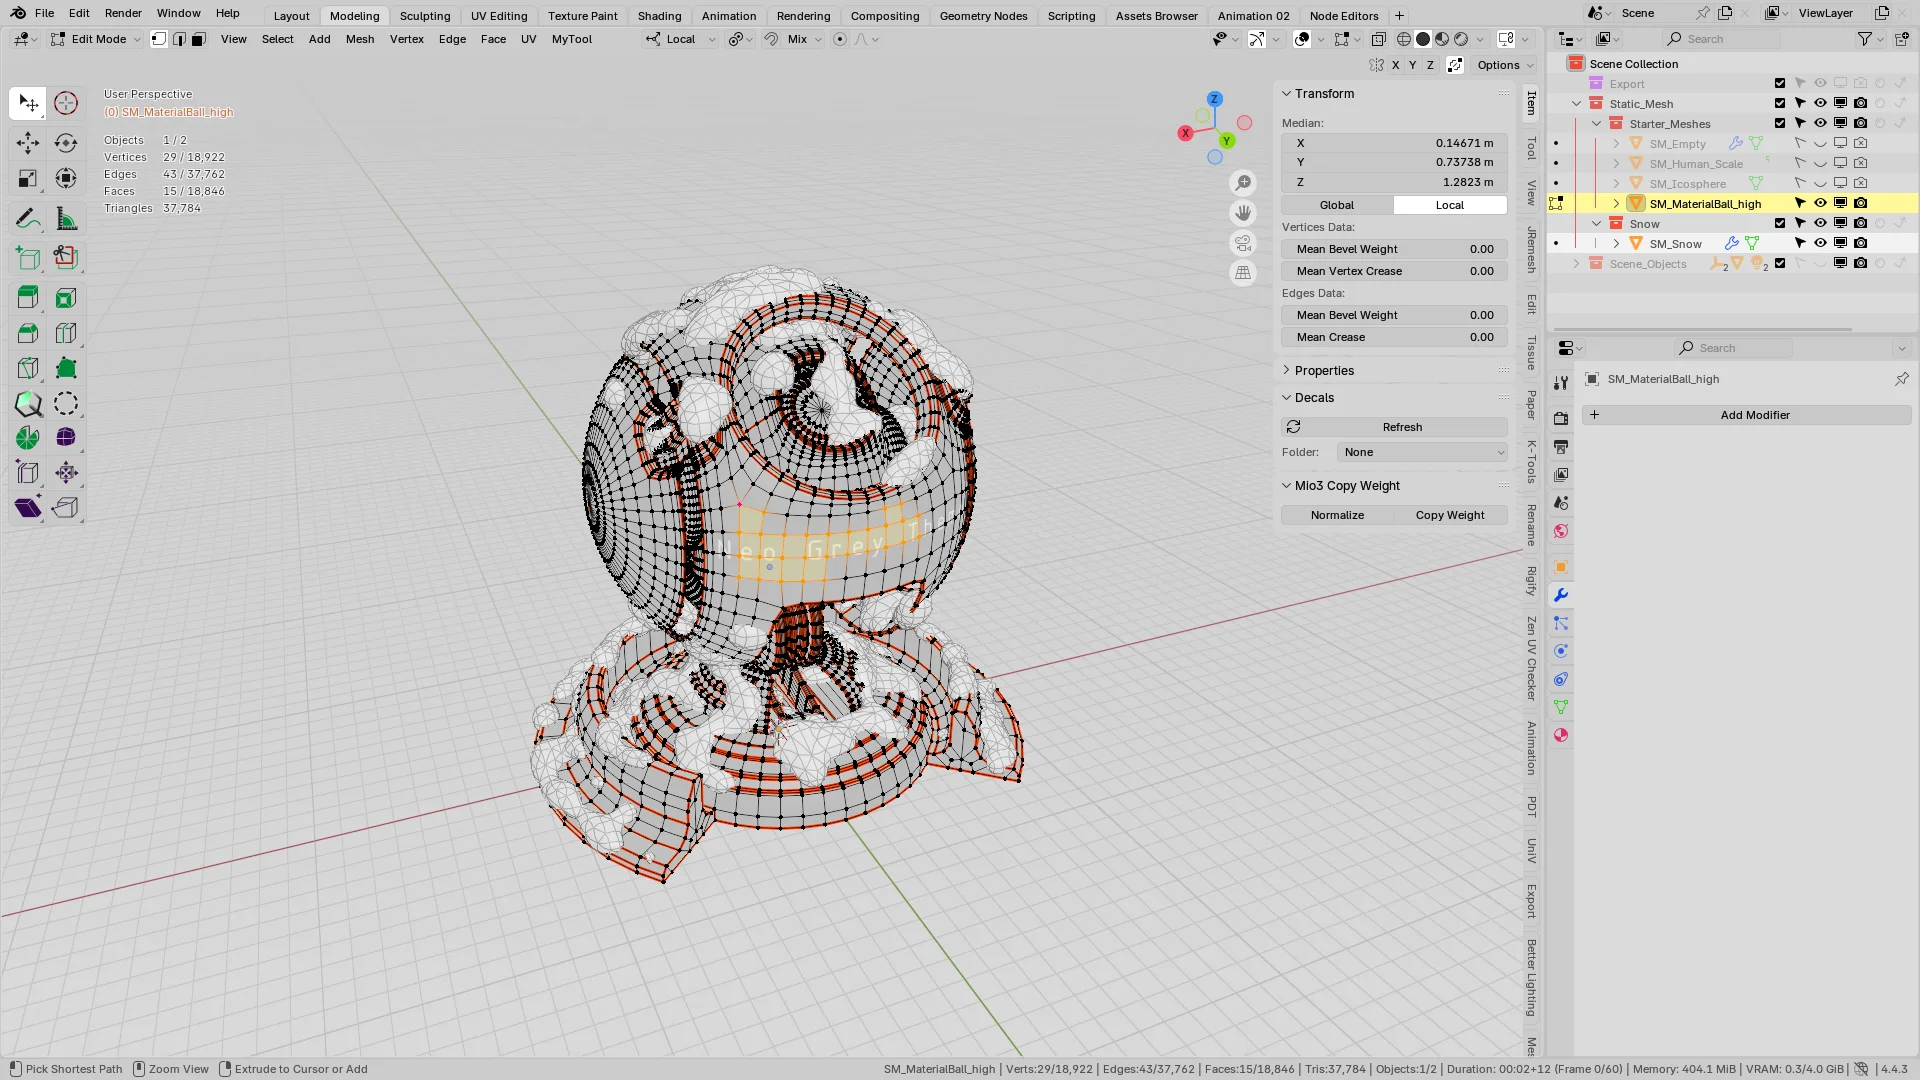The width and height of the screenshot is (1920, 1080).
Task: Toggle X axis mesh symmetry
Action: pos(1396,65)
